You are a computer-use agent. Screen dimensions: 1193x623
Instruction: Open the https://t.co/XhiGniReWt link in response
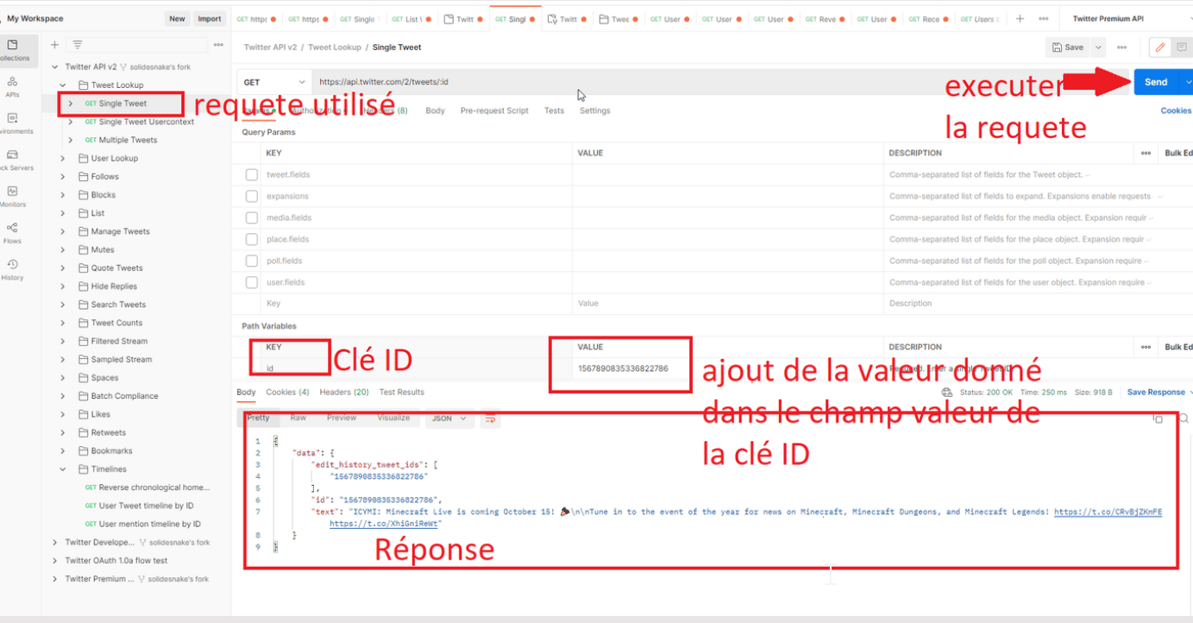[383, 524]
